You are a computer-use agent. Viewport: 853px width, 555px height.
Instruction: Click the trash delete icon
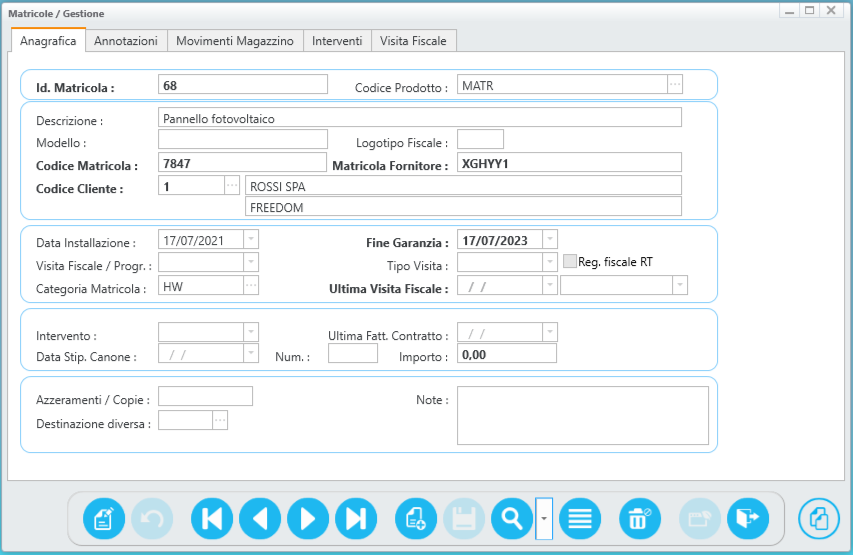640,518
